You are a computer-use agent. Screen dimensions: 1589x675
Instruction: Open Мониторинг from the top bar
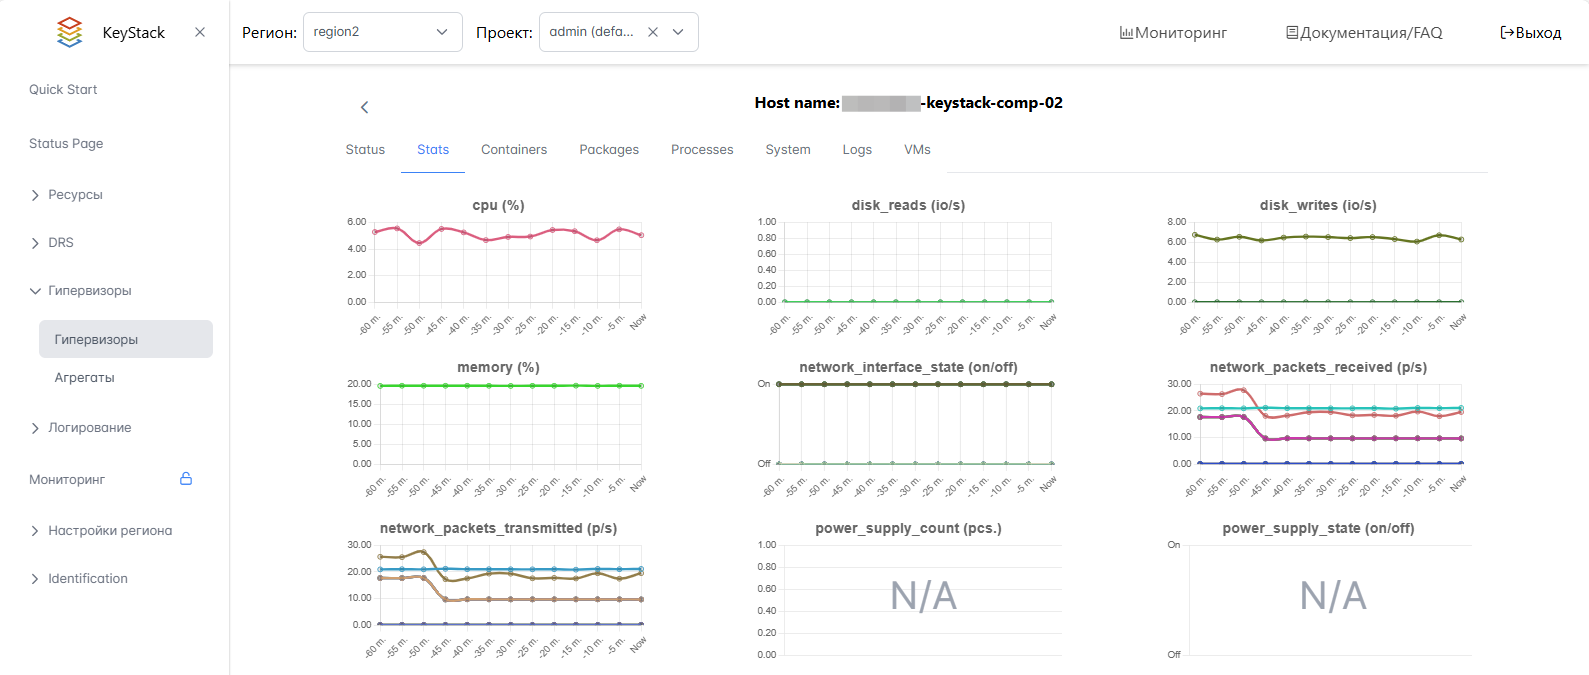pyautogui.click(x=1173, y=33)
